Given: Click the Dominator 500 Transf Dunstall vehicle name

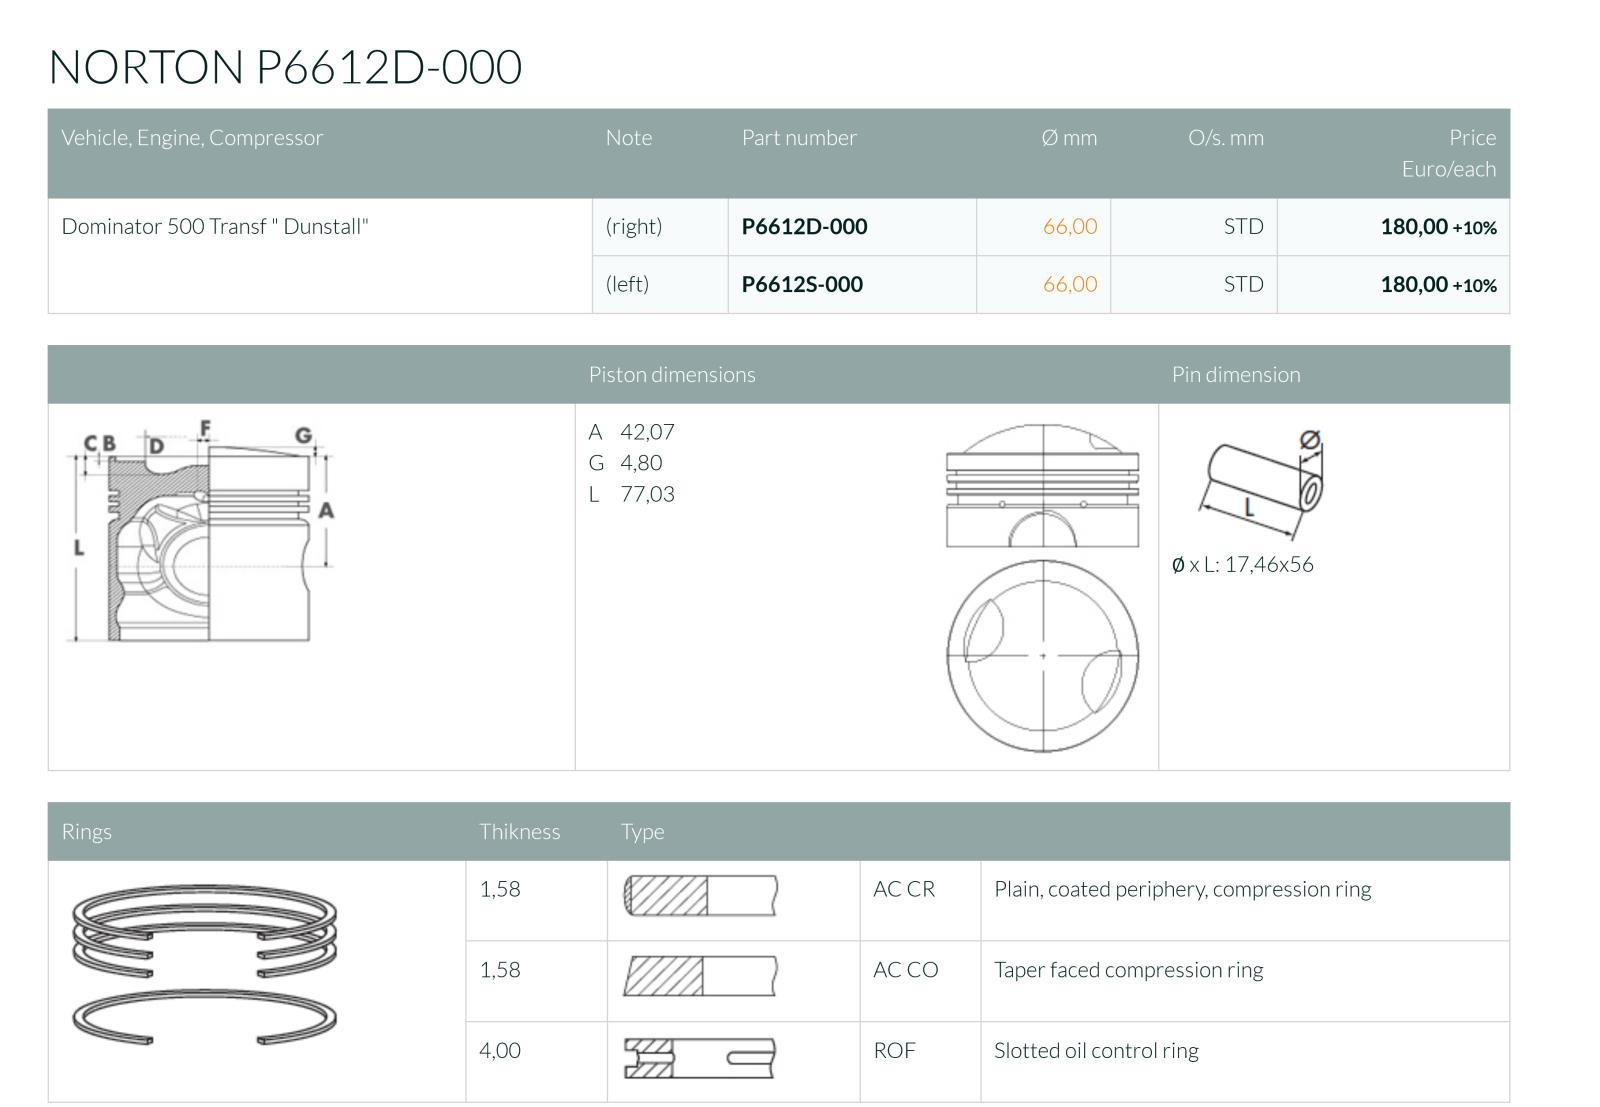Looking at the screenshot, I should (215, 227).
